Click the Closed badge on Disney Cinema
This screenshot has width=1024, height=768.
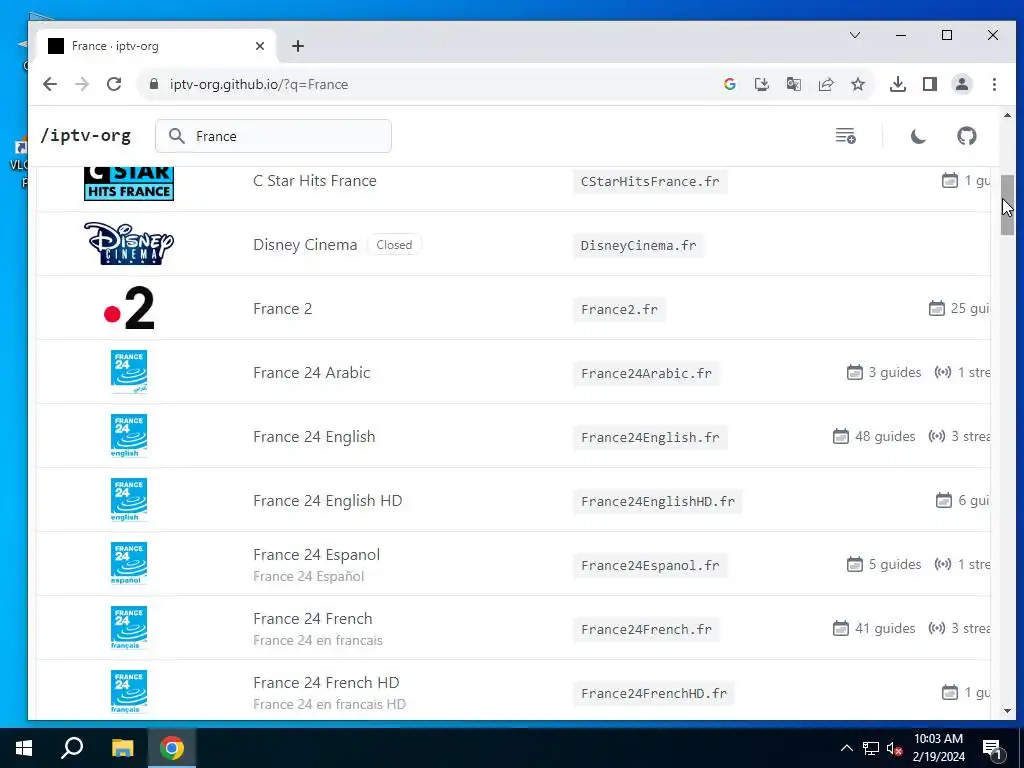click(x=394, y=245)
